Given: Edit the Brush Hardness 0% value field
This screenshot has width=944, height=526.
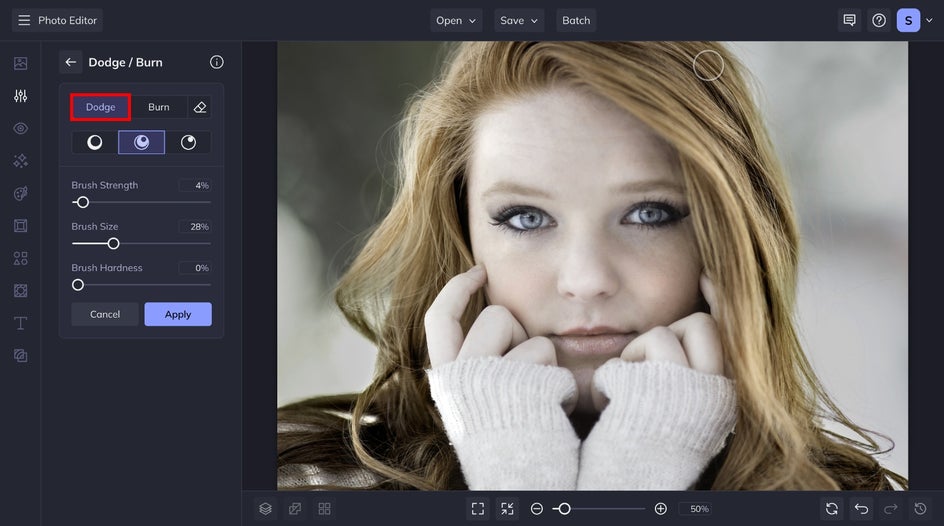Looking at the screenshot, I should [195, 268].
